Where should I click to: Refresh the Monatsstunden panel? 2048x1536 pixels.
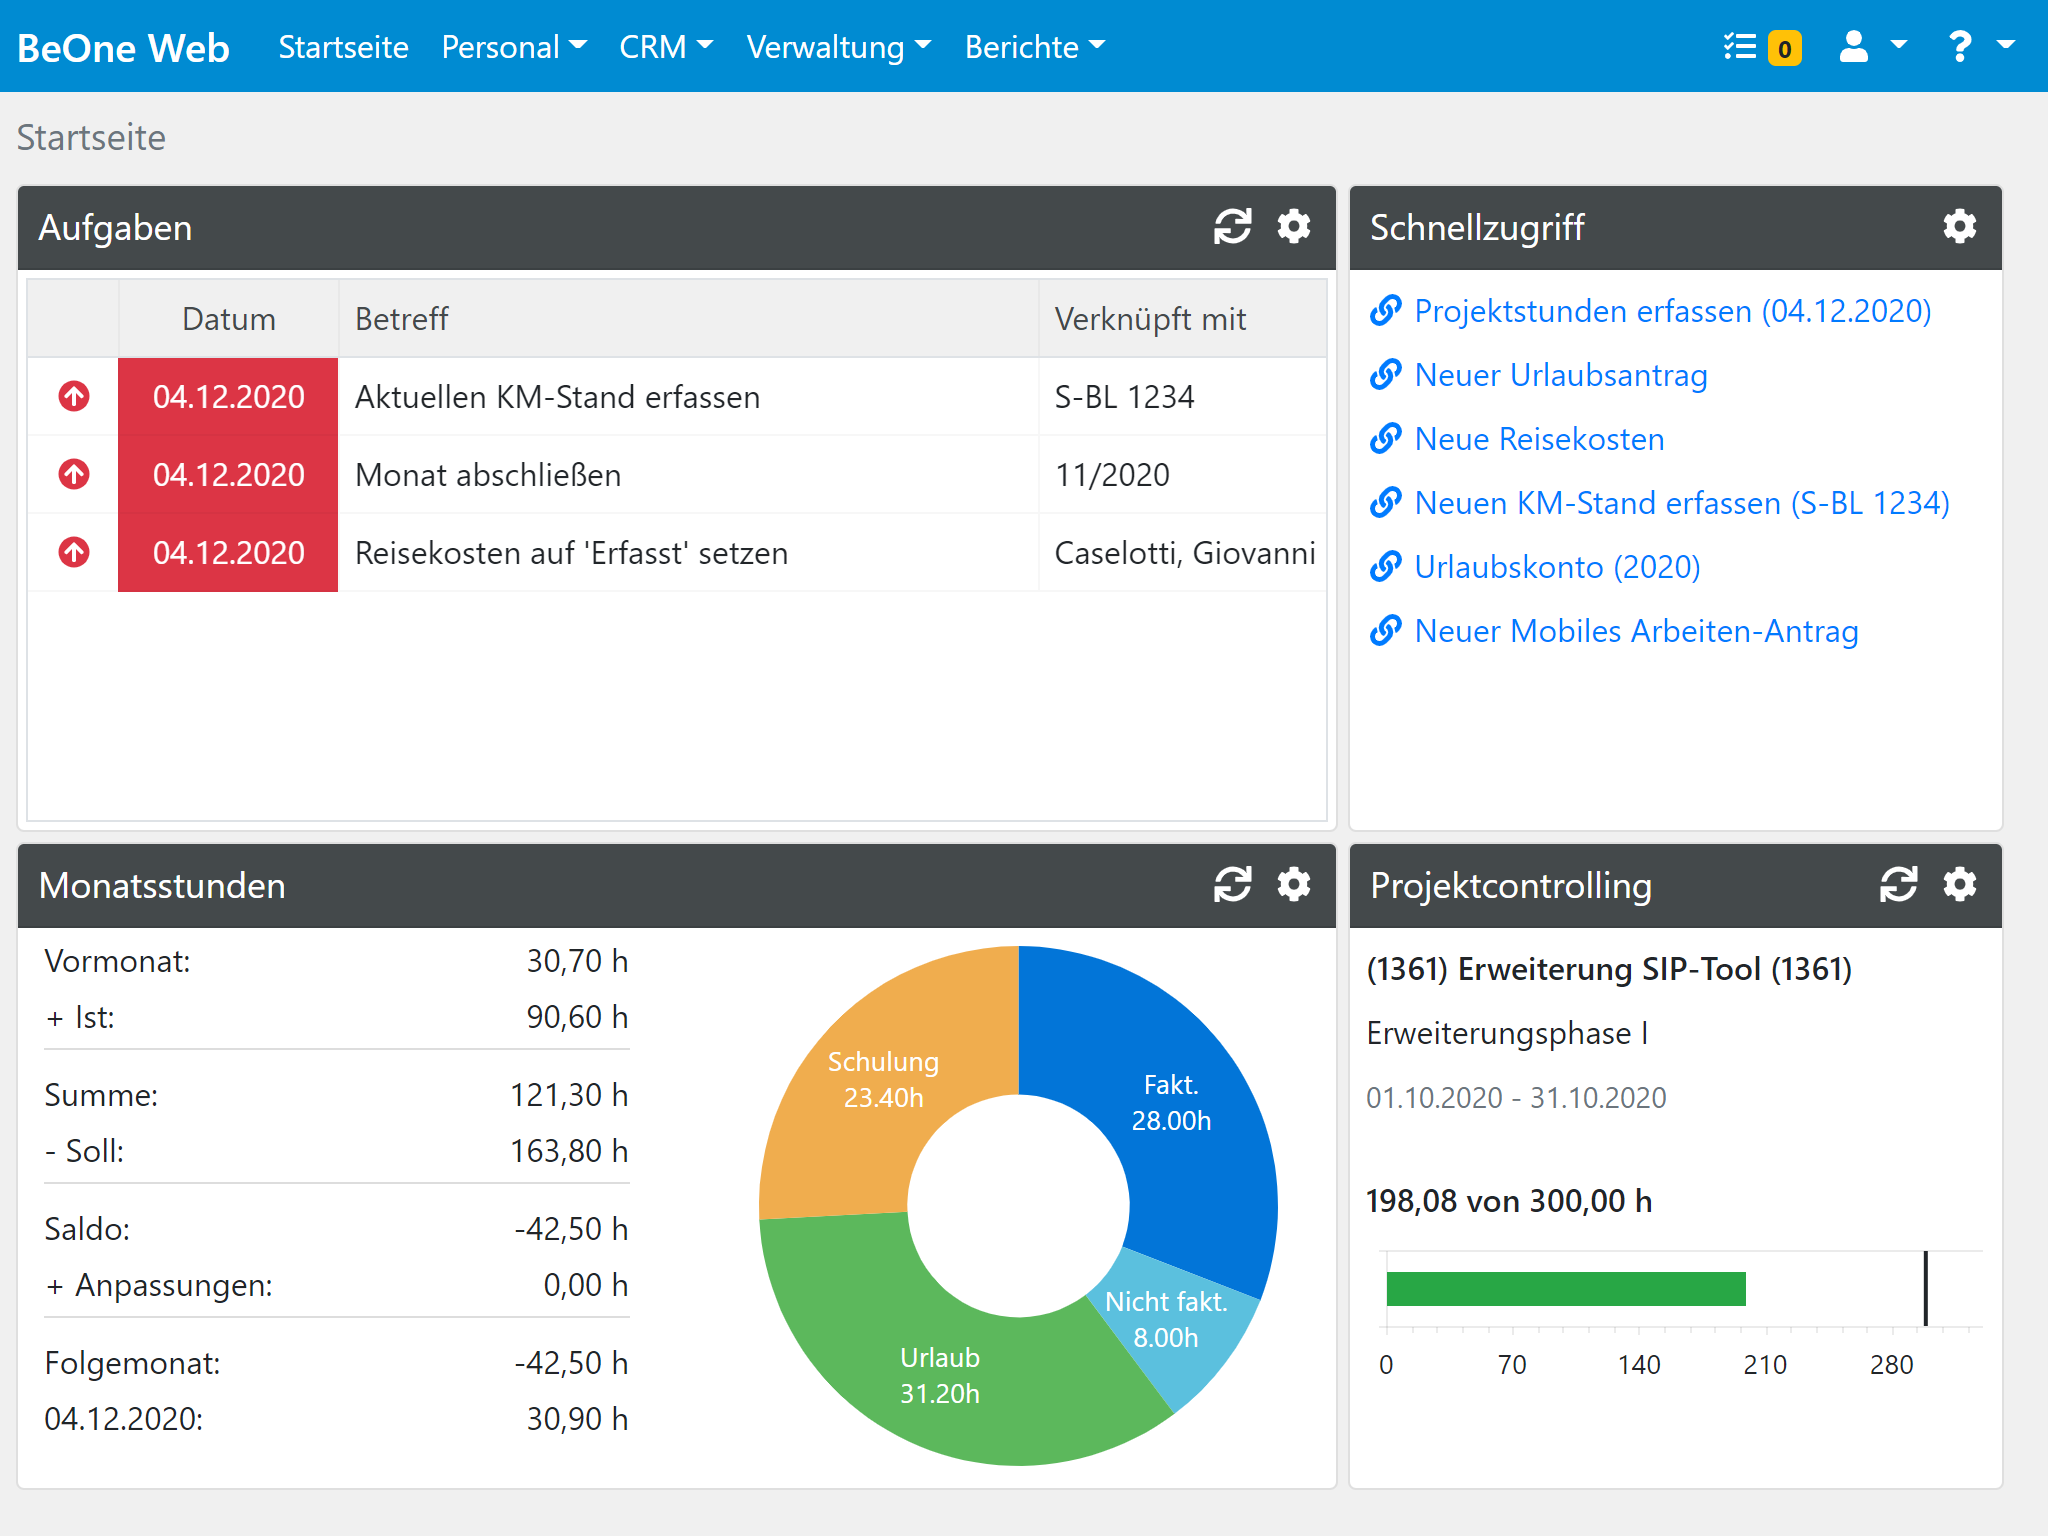click(1232, 885)
